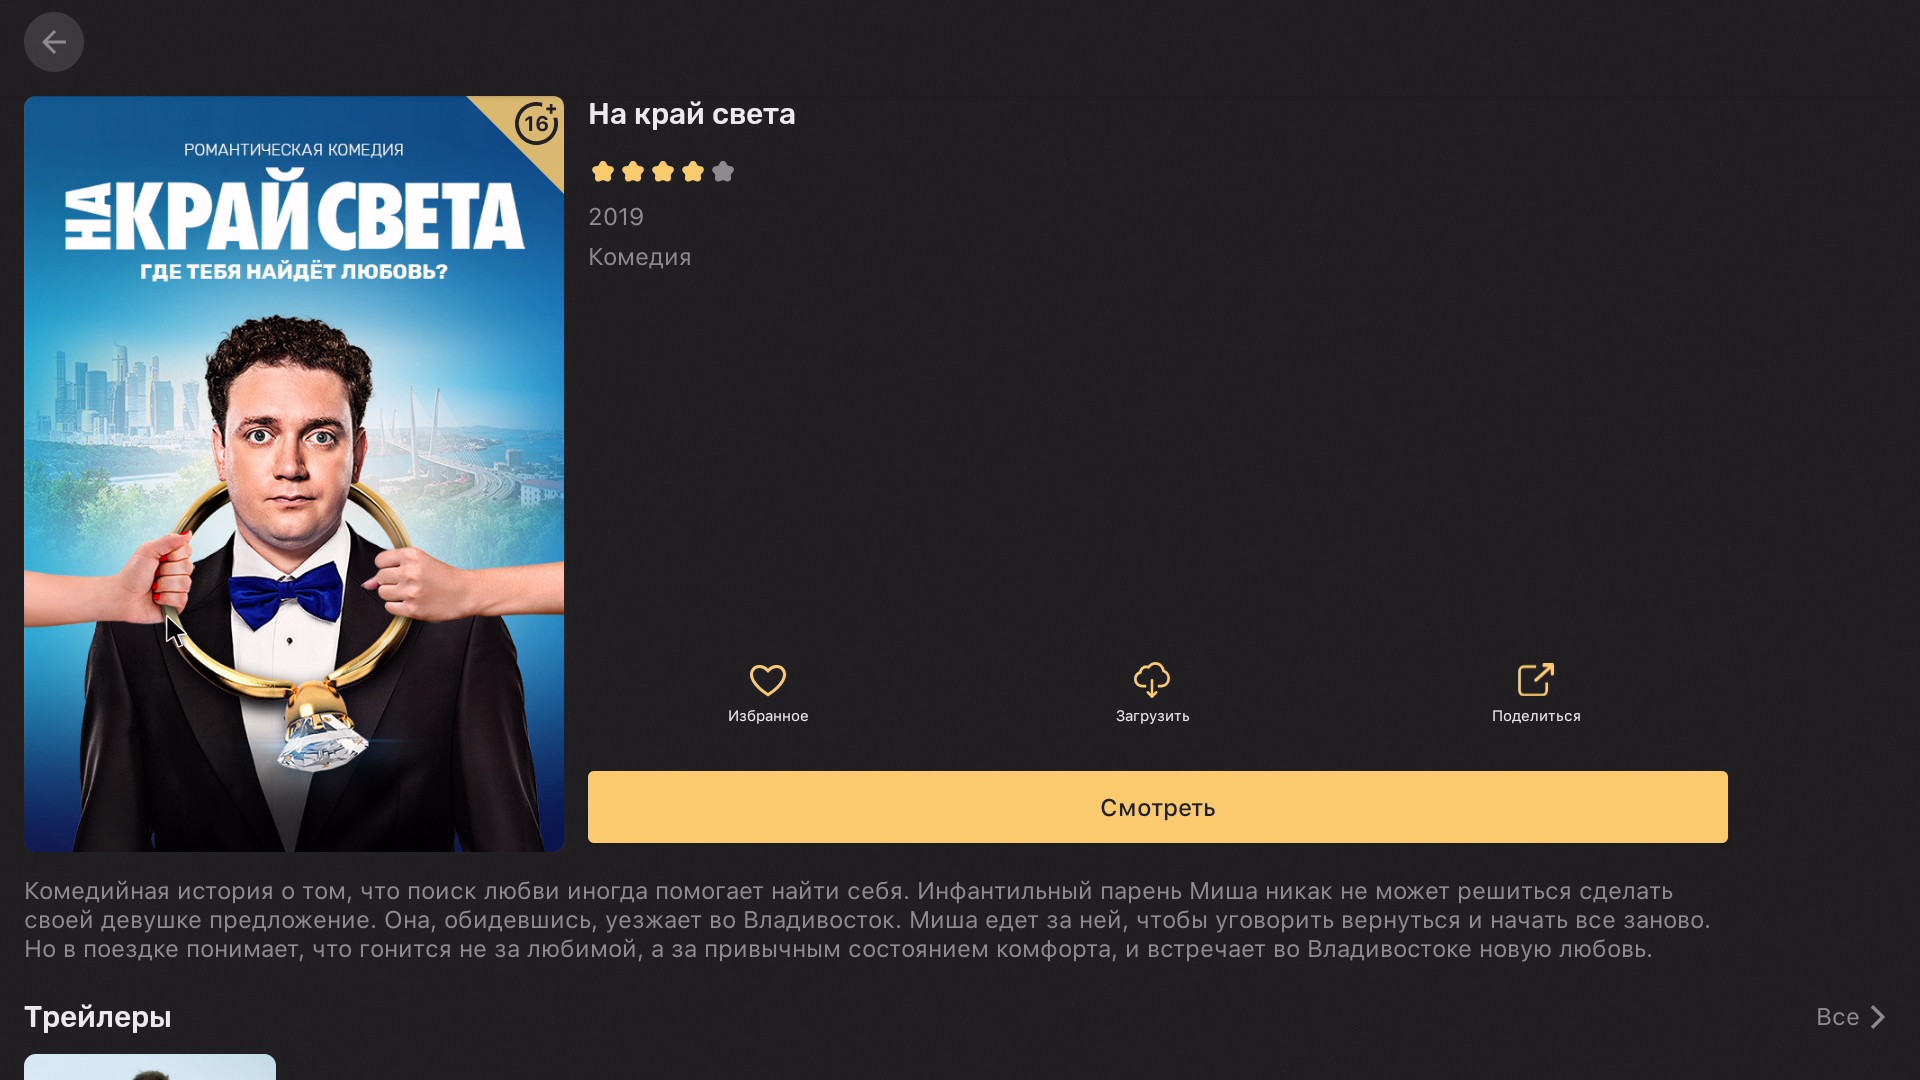Share movie with Поделиться icon
1920x1080 pixels.
point(1536,680)
